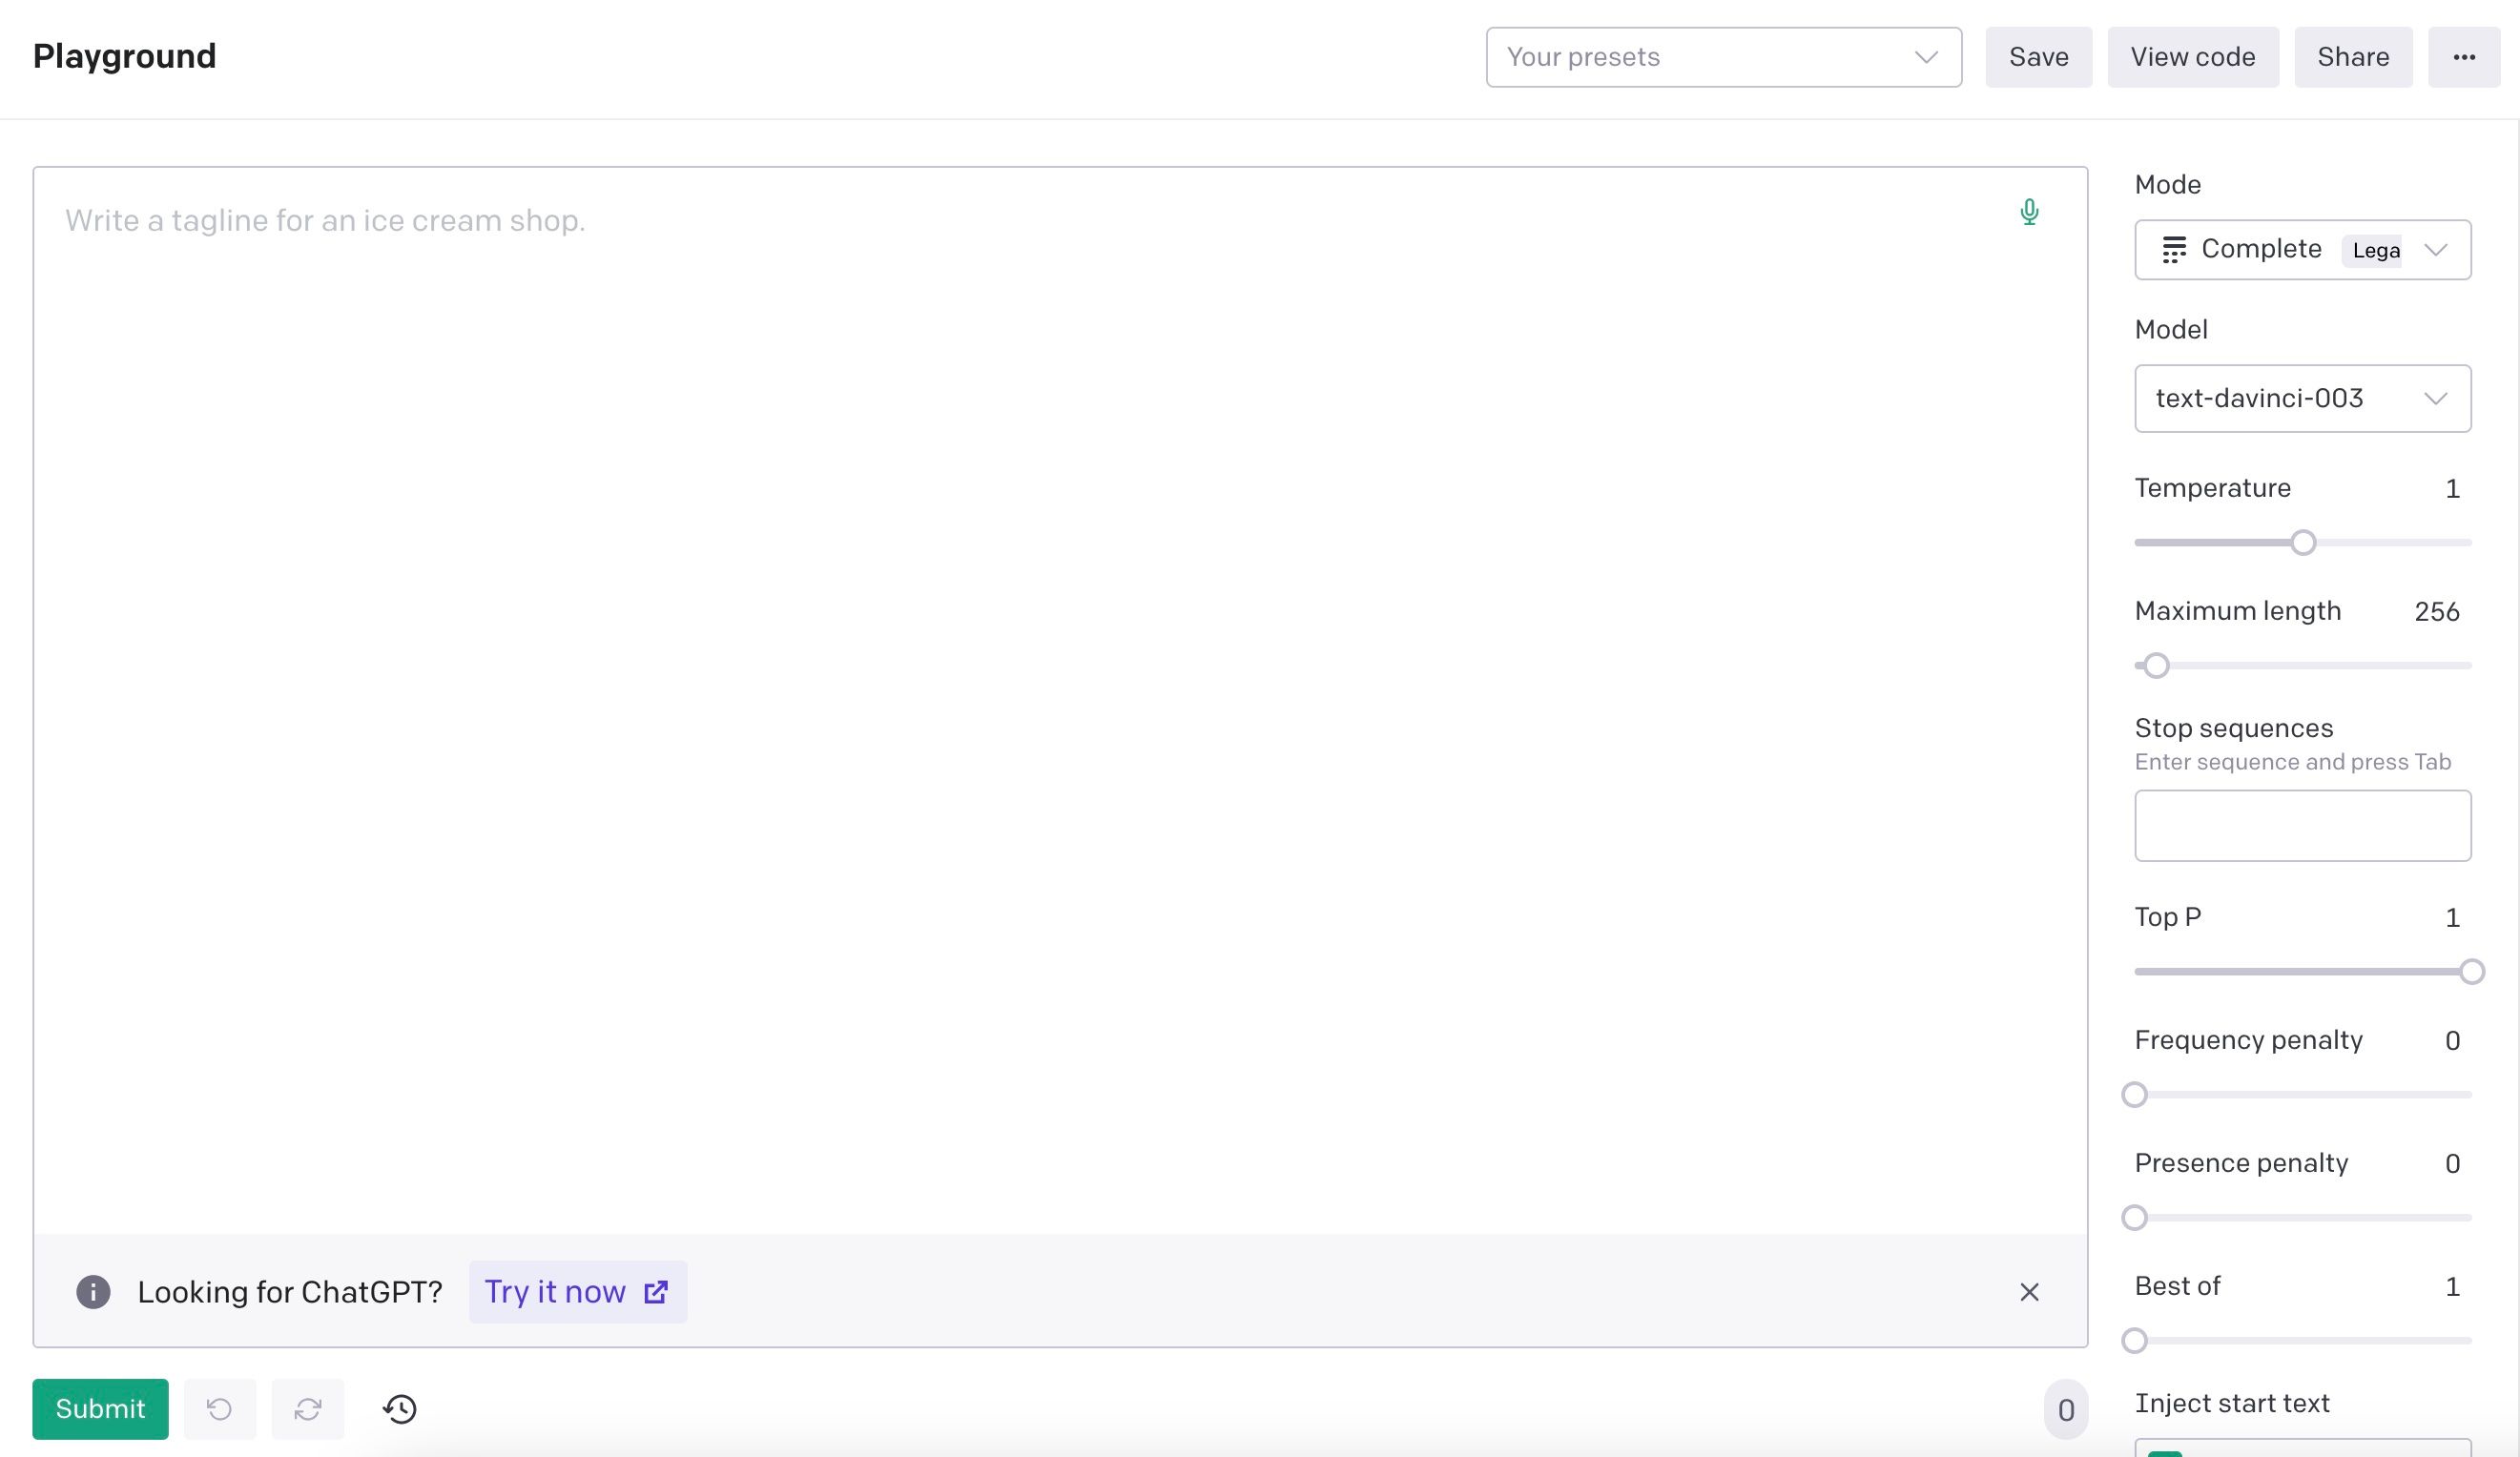Viewport: 2520px width, 1457px height.
Task: Open the Your presets dropdown
Action: coord(1722,56)
